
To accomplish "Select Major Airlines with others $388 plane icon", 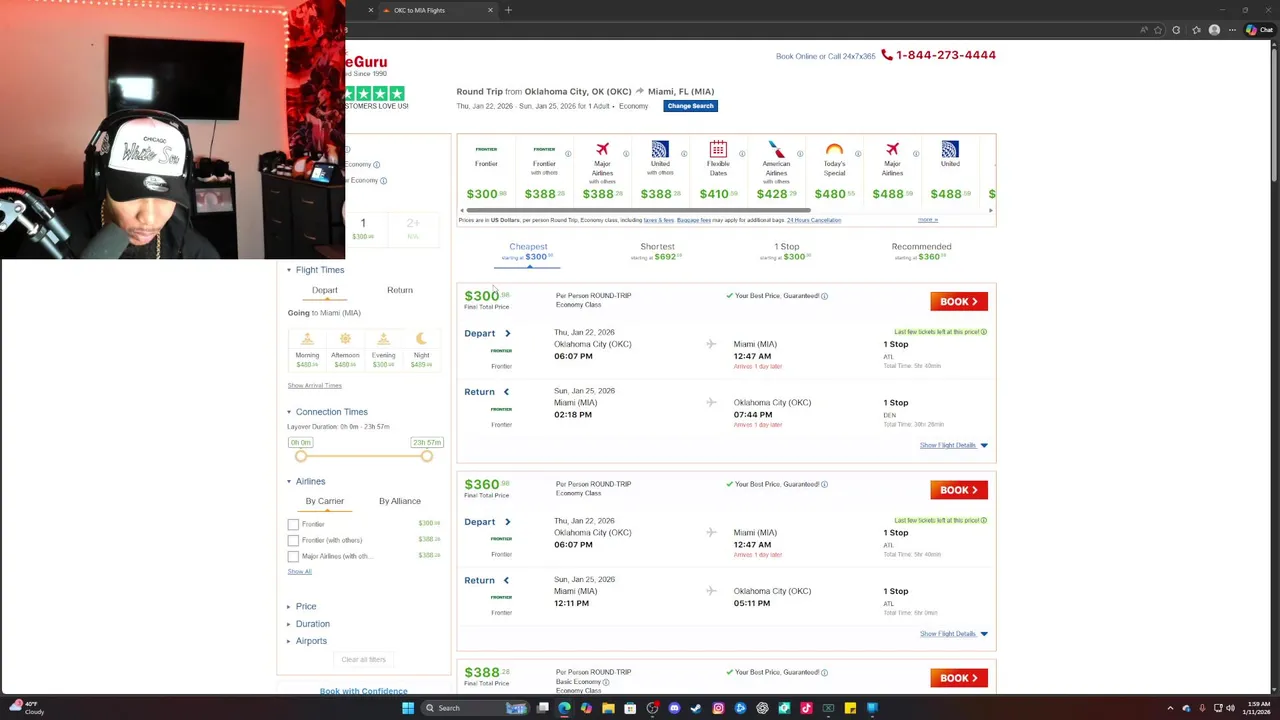I will pos(602,149).
